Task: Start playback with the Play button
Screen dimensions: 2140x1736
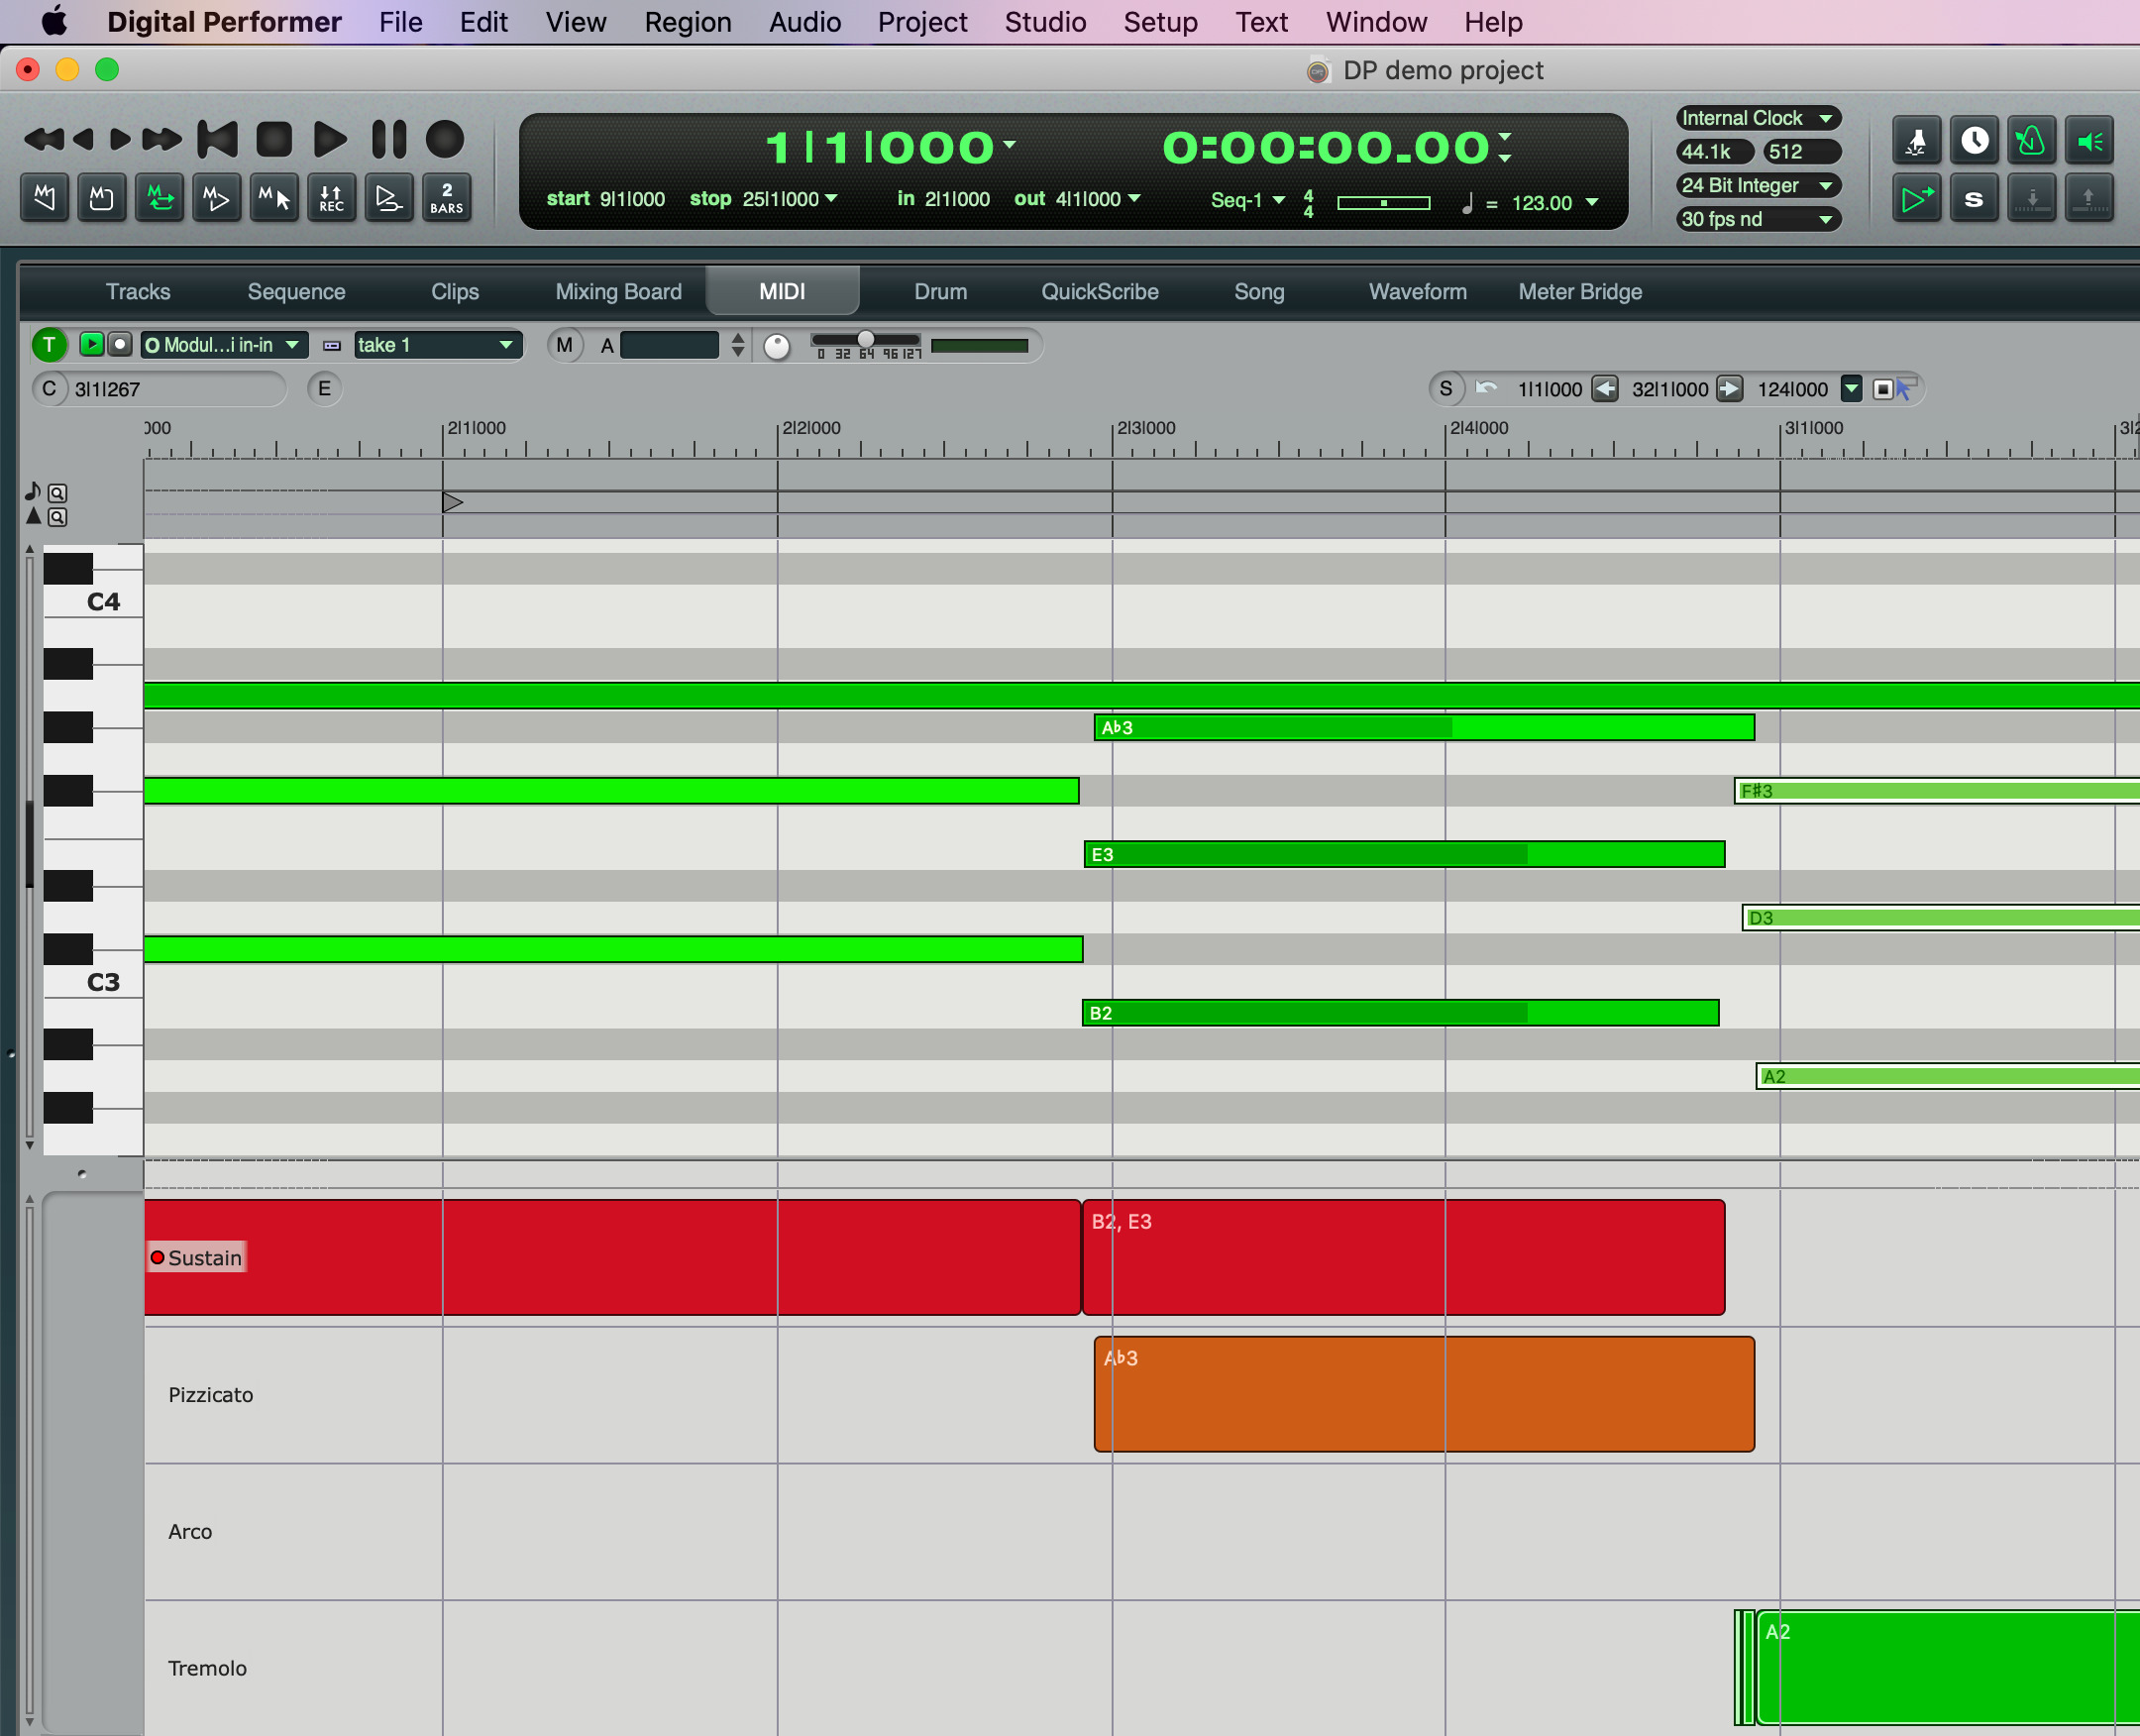Action: (329, 140)
